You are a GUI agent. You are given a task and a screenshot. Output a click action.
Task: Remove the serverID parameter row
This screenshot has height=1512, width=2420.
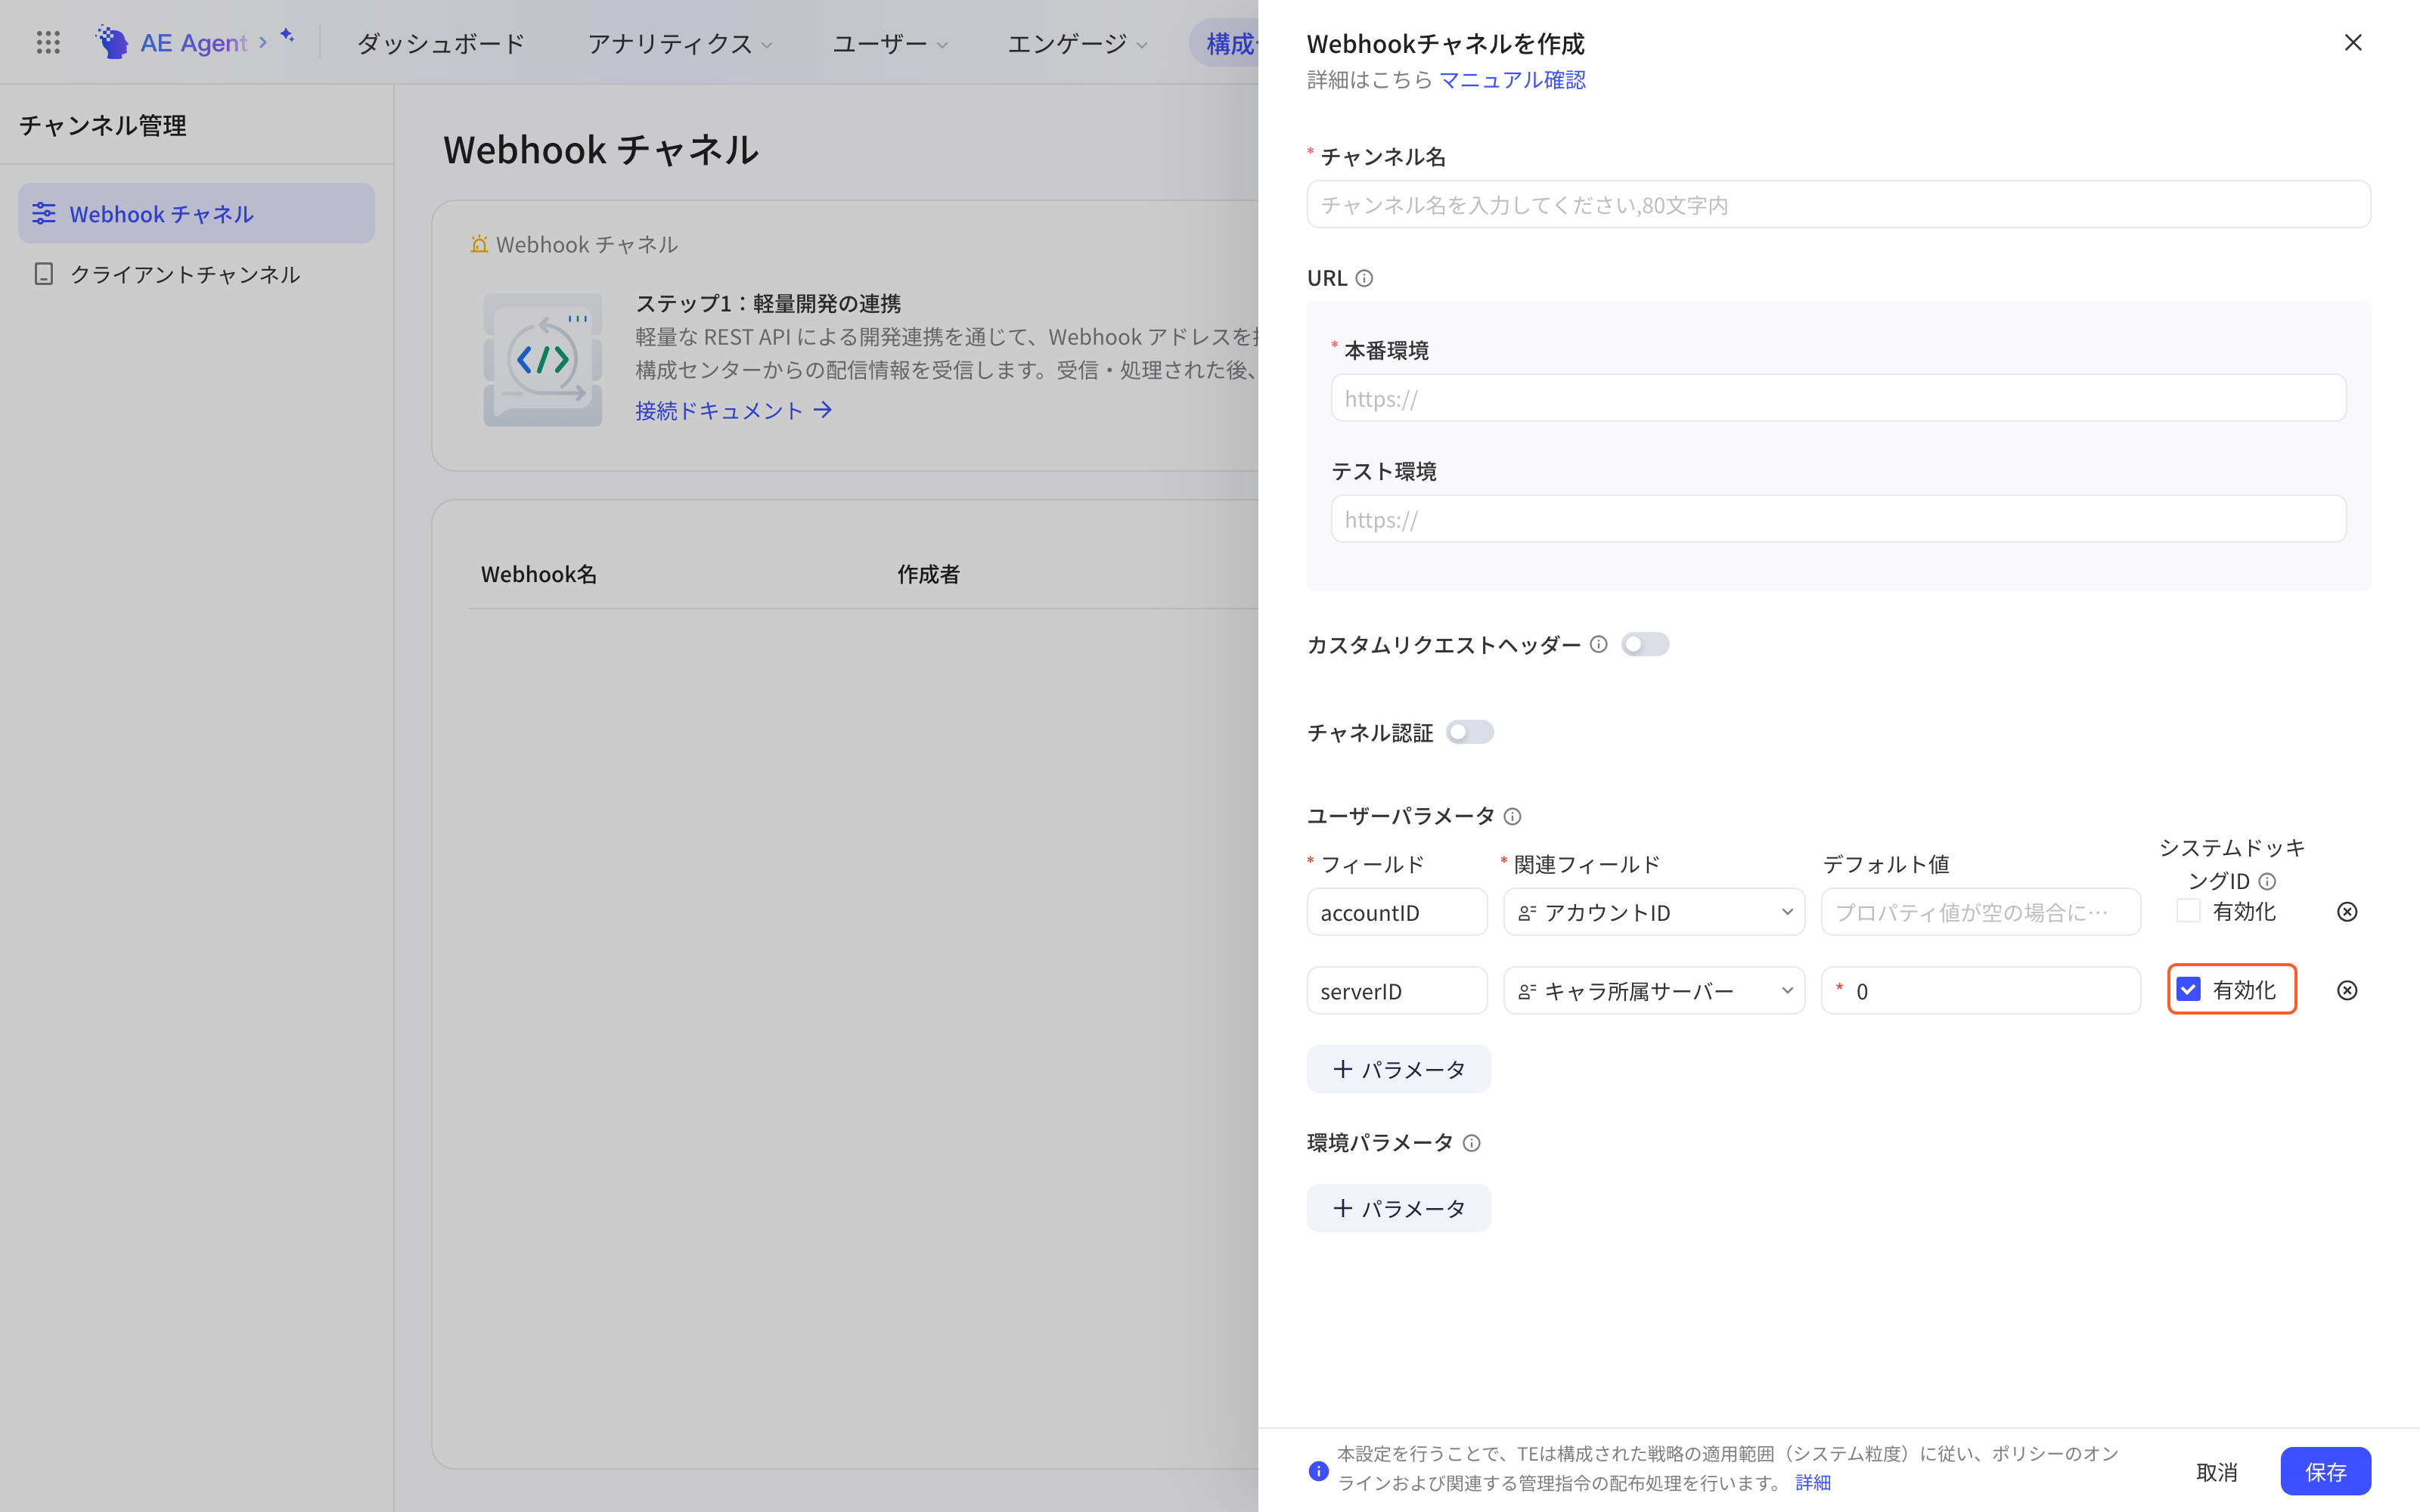click(2347, 990)
